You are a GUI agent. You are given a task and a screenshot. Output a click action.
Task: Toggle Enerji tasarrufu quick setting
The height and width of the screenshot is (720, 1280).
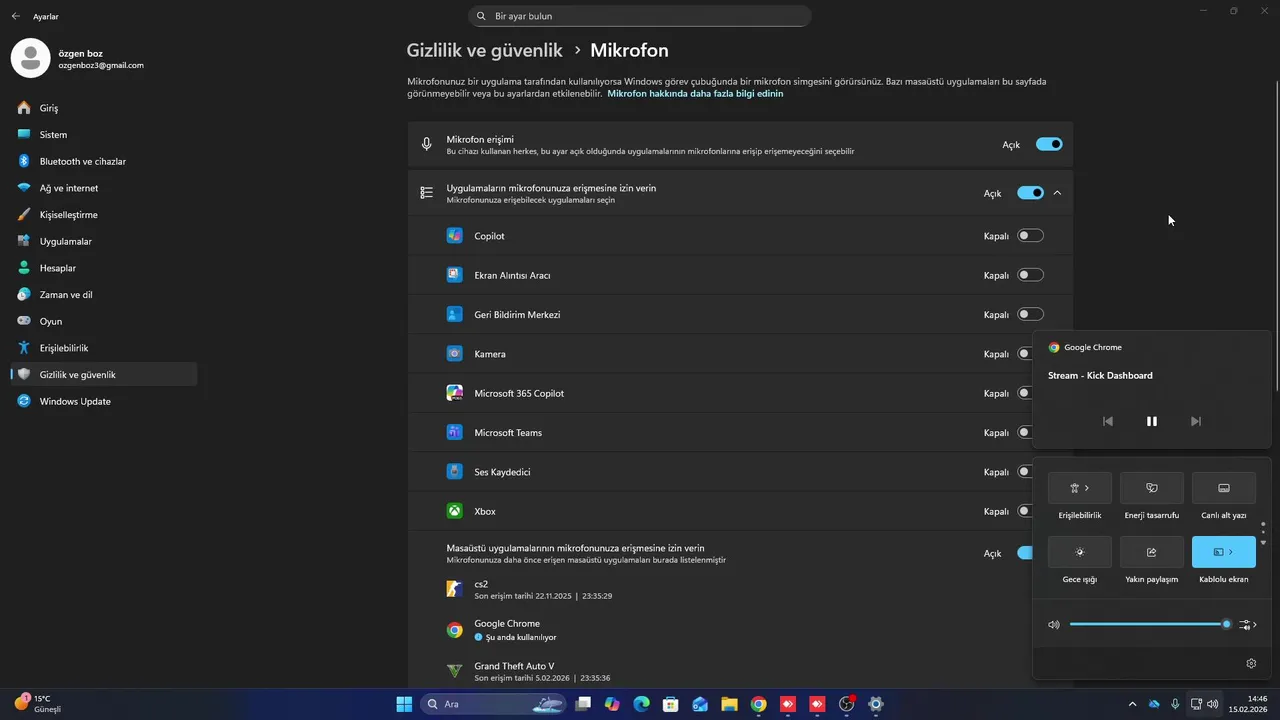(1152, 488)
